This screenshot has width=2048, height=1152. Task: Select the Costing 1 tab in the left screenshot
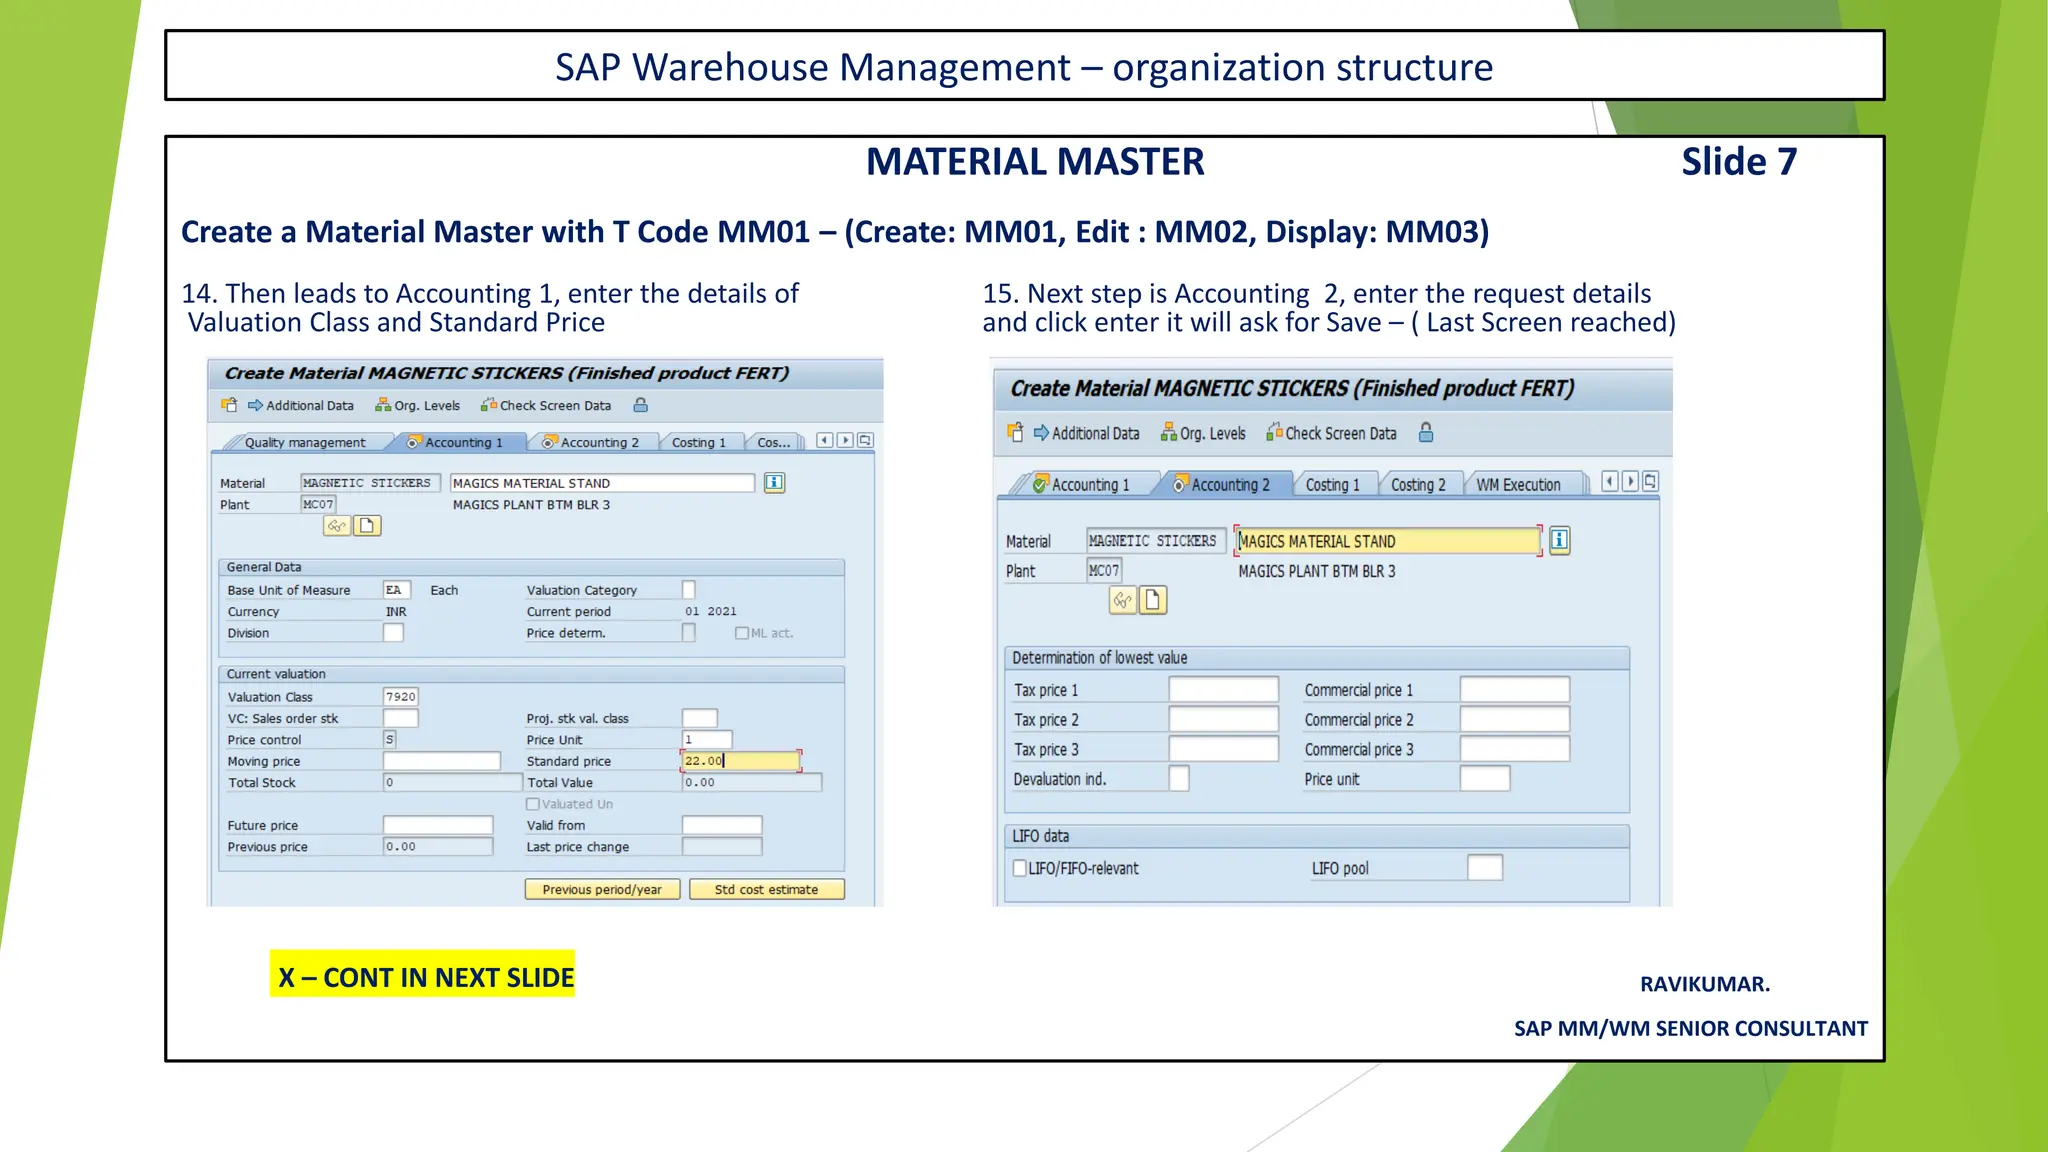coord(699,442)
